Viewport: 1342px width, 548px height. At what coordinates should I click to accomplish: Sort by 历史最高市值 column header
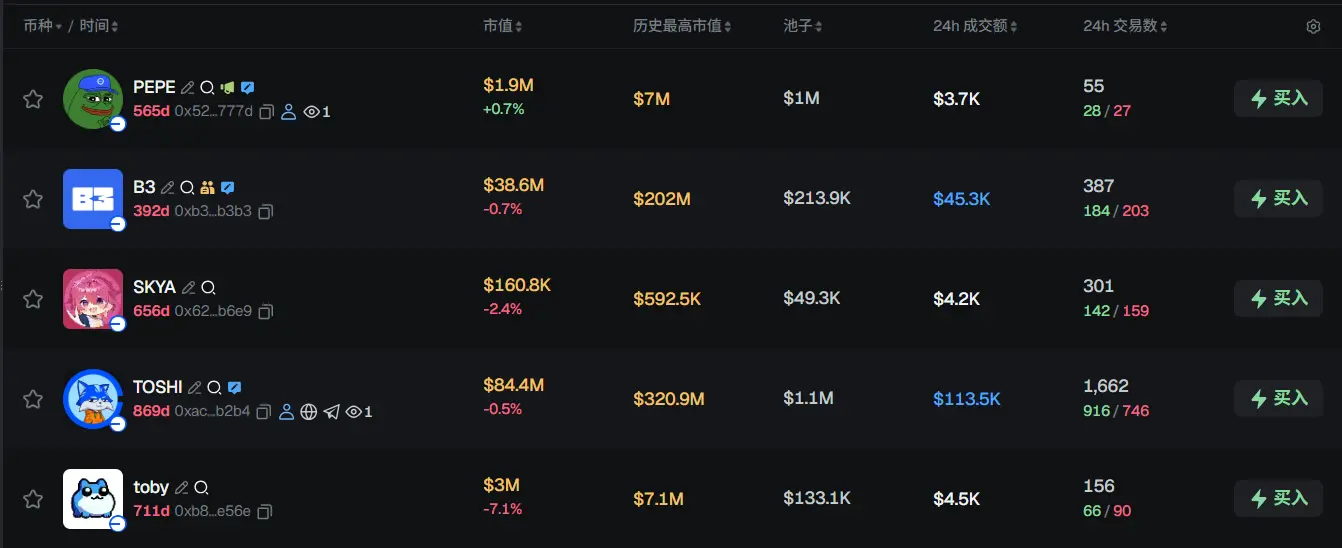682,26
